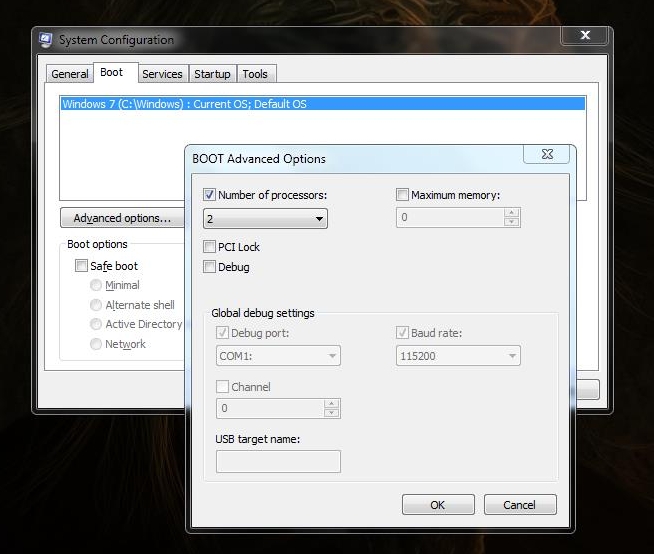The image size is (654, 554).
Task: Open the COM1 debug port dropdown
Action: [x=278, y=356]
